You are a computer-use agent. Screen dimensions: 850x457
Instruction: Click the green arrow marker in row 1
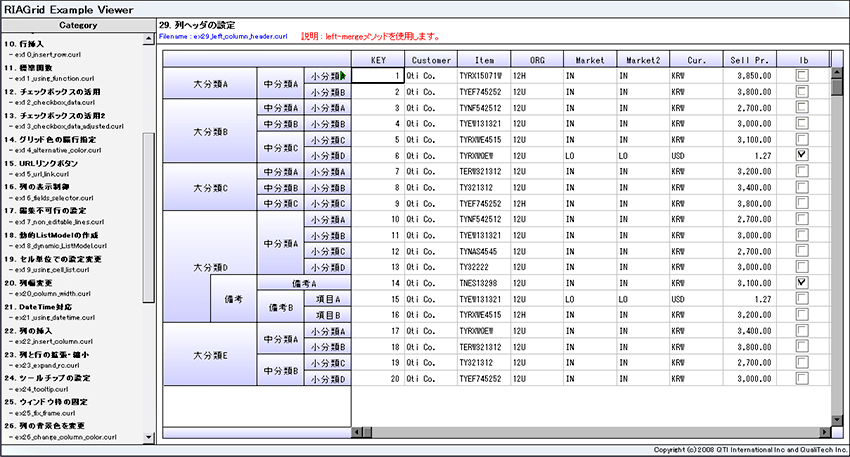[342, 75]
